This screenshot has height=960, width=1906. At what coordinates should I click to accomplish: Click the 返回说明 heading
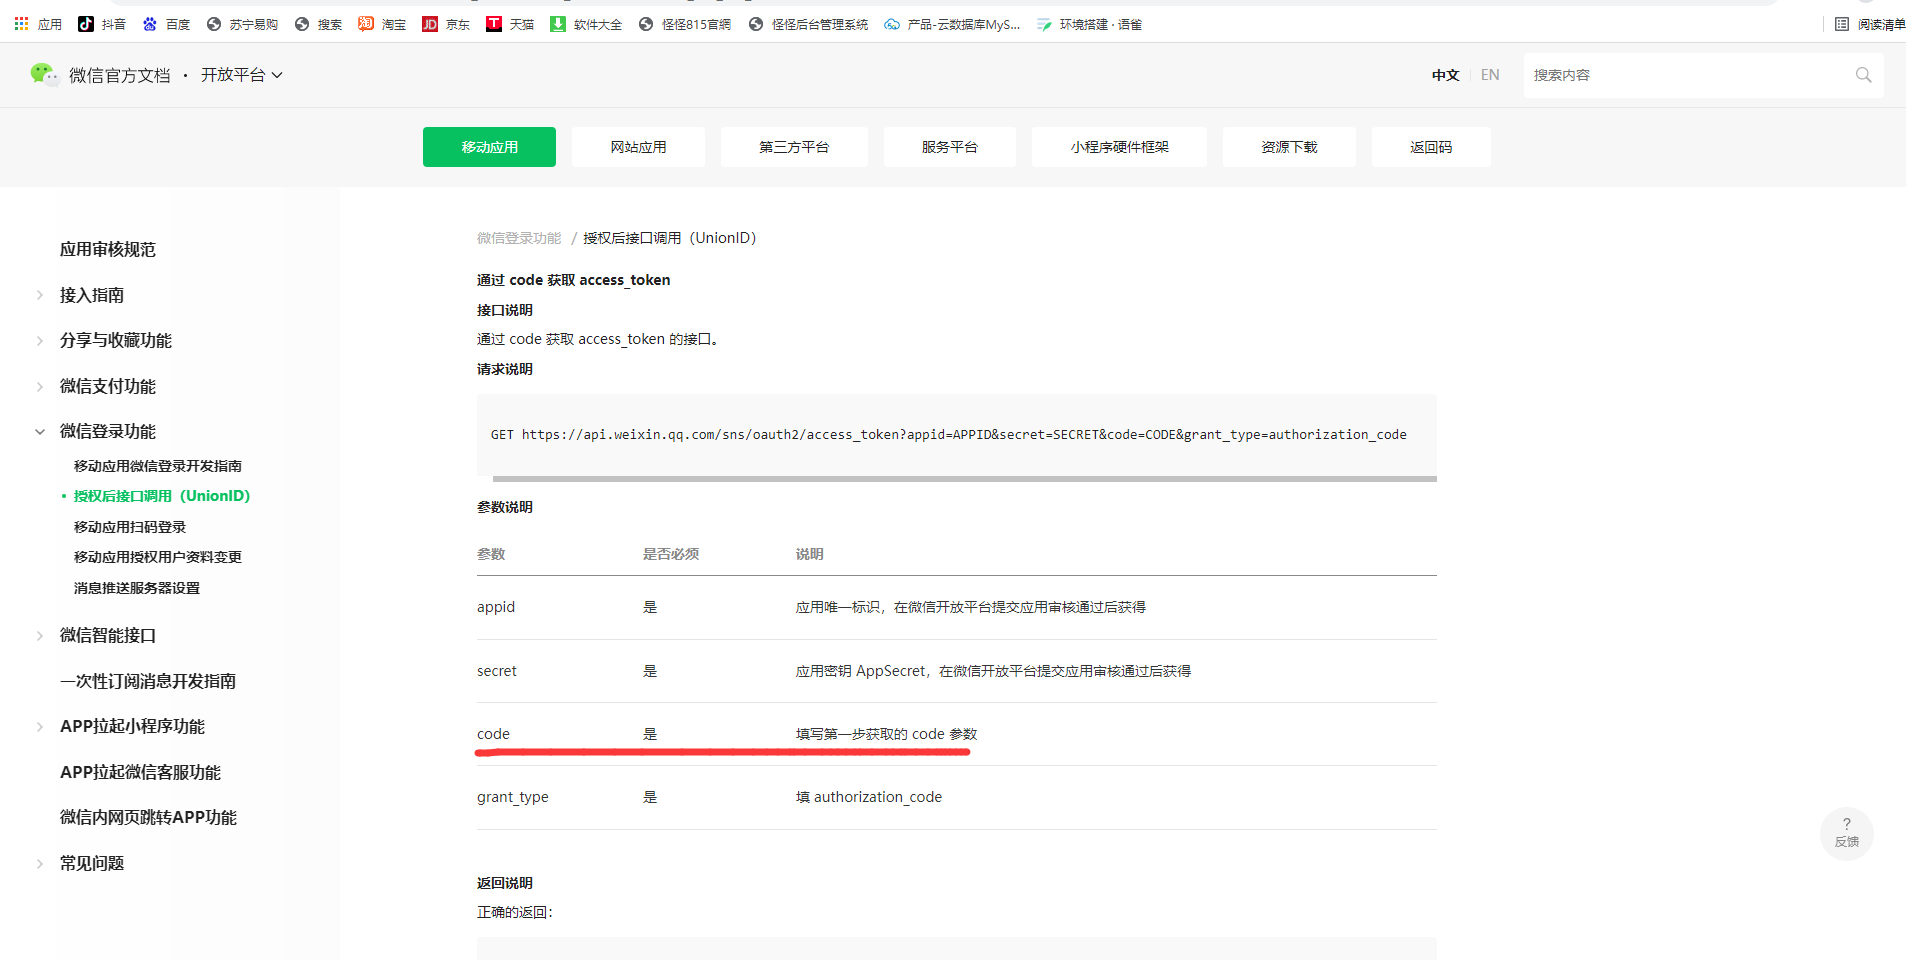[x=505, y=883]
